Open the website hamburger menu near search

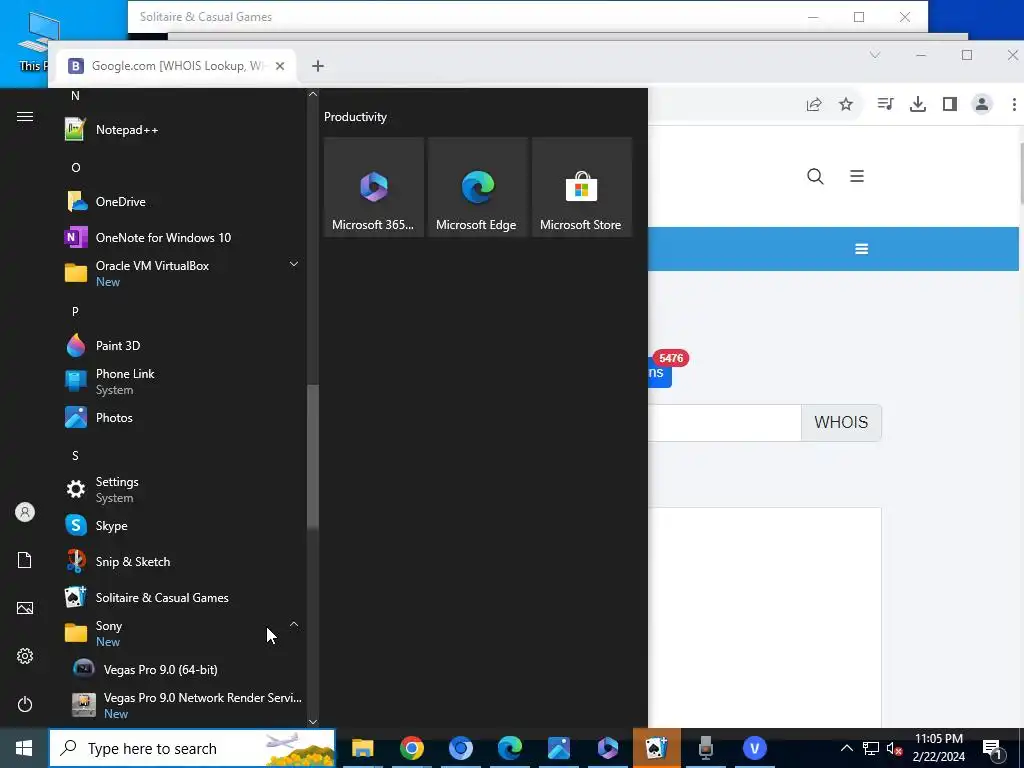[857, 176]
